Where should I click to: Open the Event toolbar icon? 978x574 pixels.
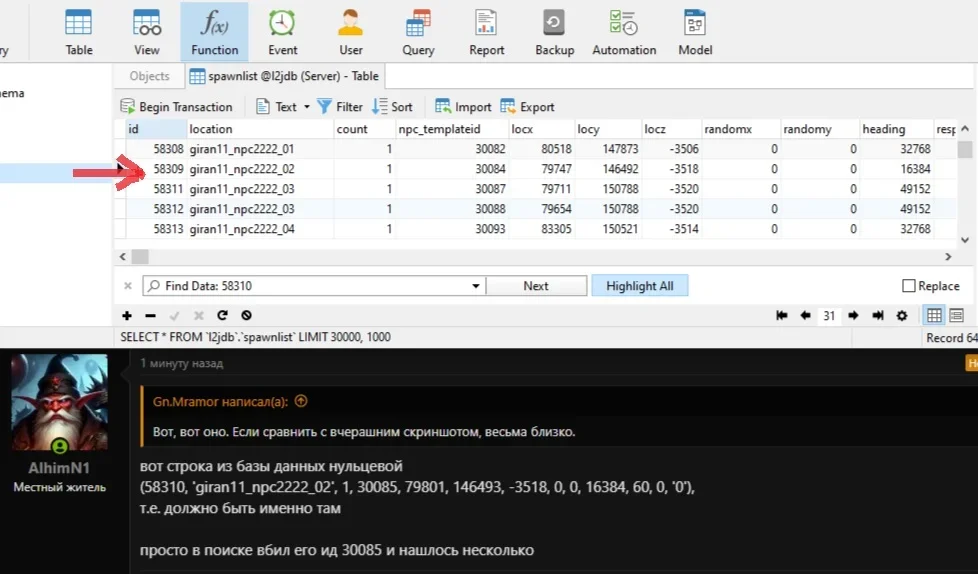coord(283,32)
